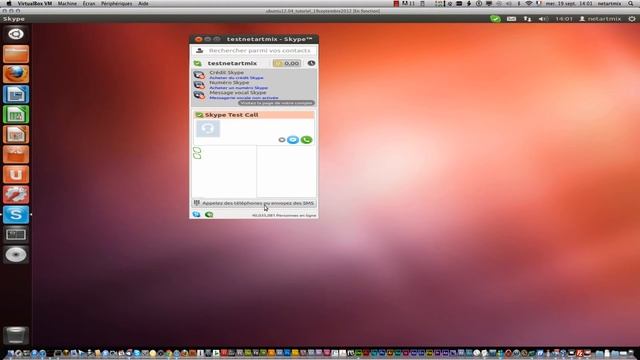
Task: Click the testnetartmix profile name
Action: click(232, 63)
